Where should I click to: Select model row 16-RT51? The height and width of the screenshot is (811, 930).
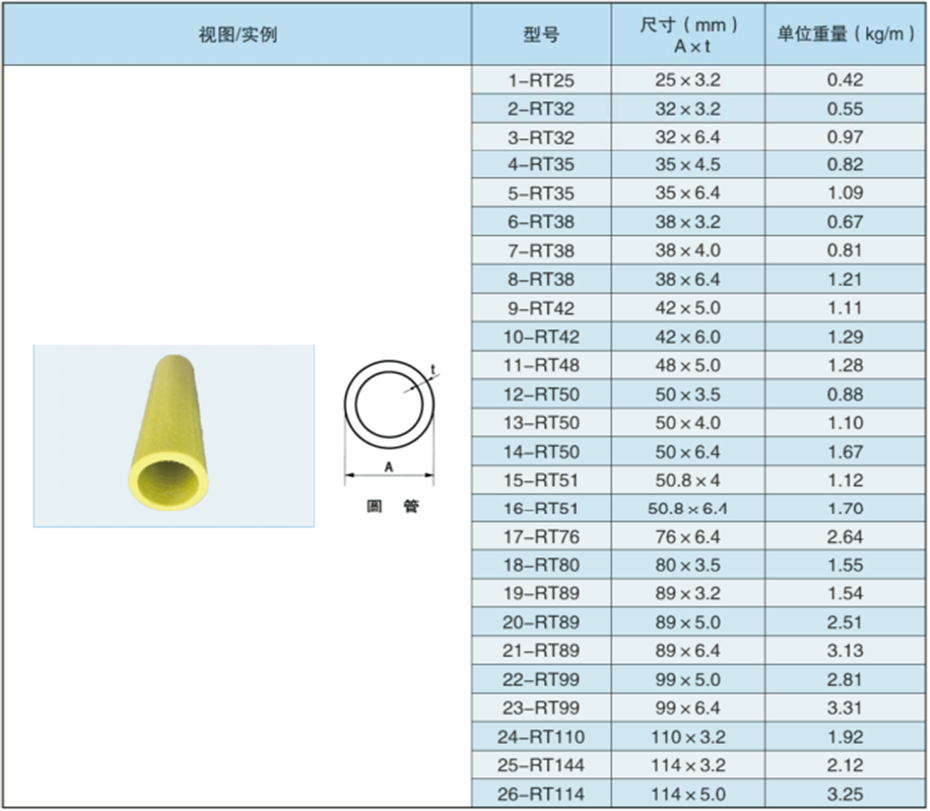pyautogui.click(x=540, y=508)
